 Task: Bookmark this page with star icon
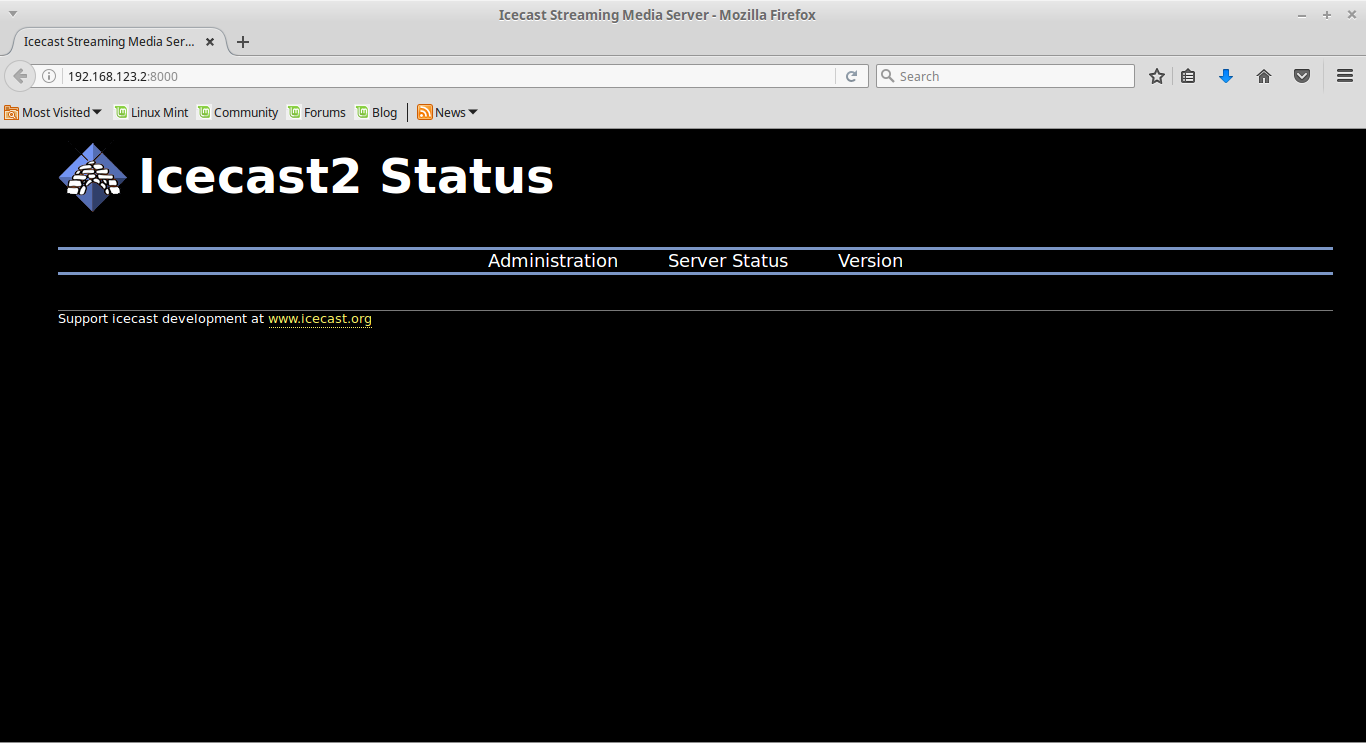tap(1157, 76)
